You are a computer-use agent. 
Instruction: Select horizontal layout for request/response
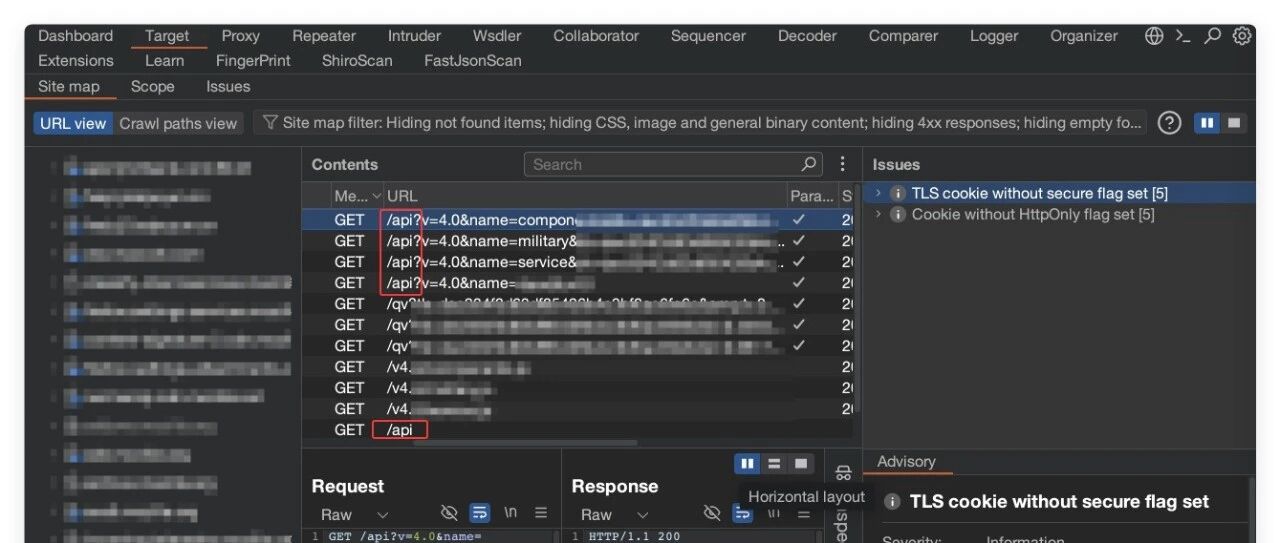point(747,464)
